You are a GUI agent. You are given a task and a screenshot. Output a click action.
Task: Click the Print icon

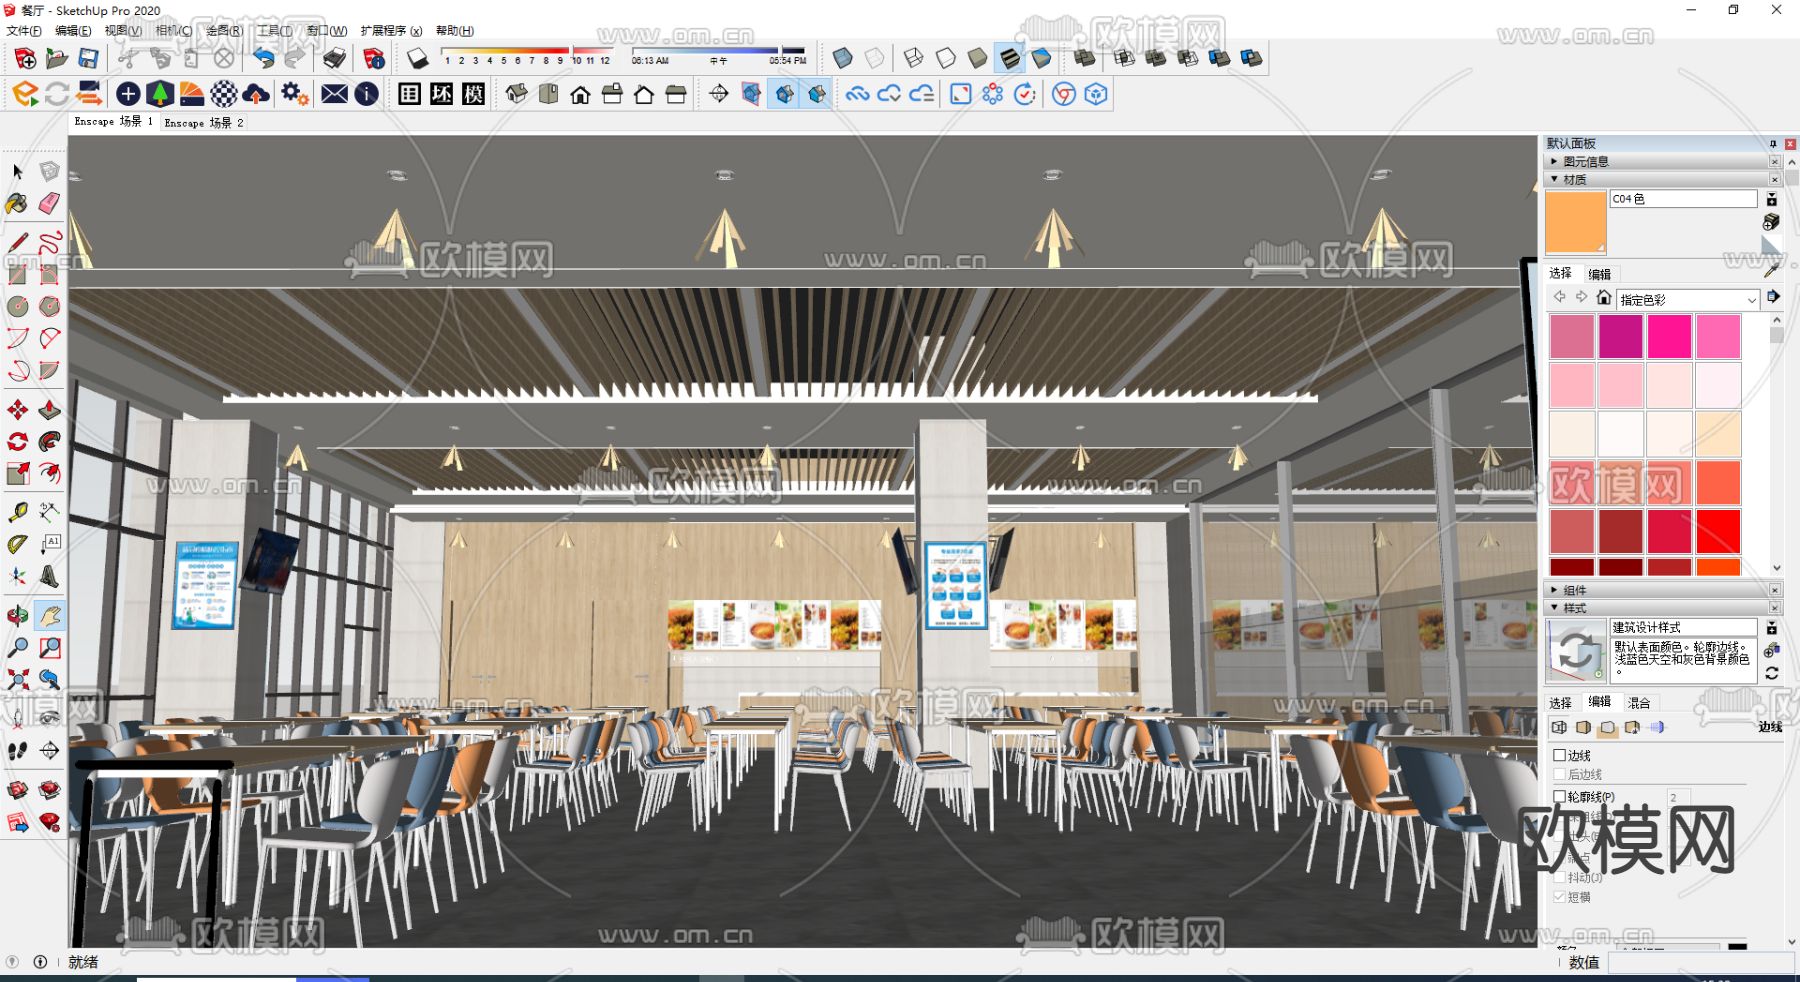(334, 59)
